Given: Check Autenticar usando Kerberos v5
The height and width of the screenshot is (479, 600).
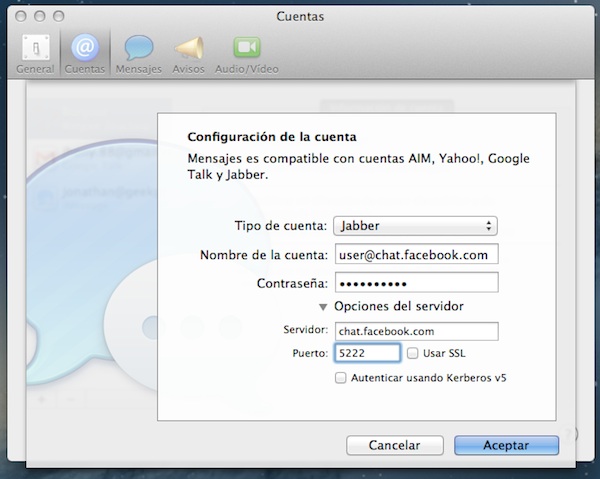Looking at the screenshot, I should [340, 378].
